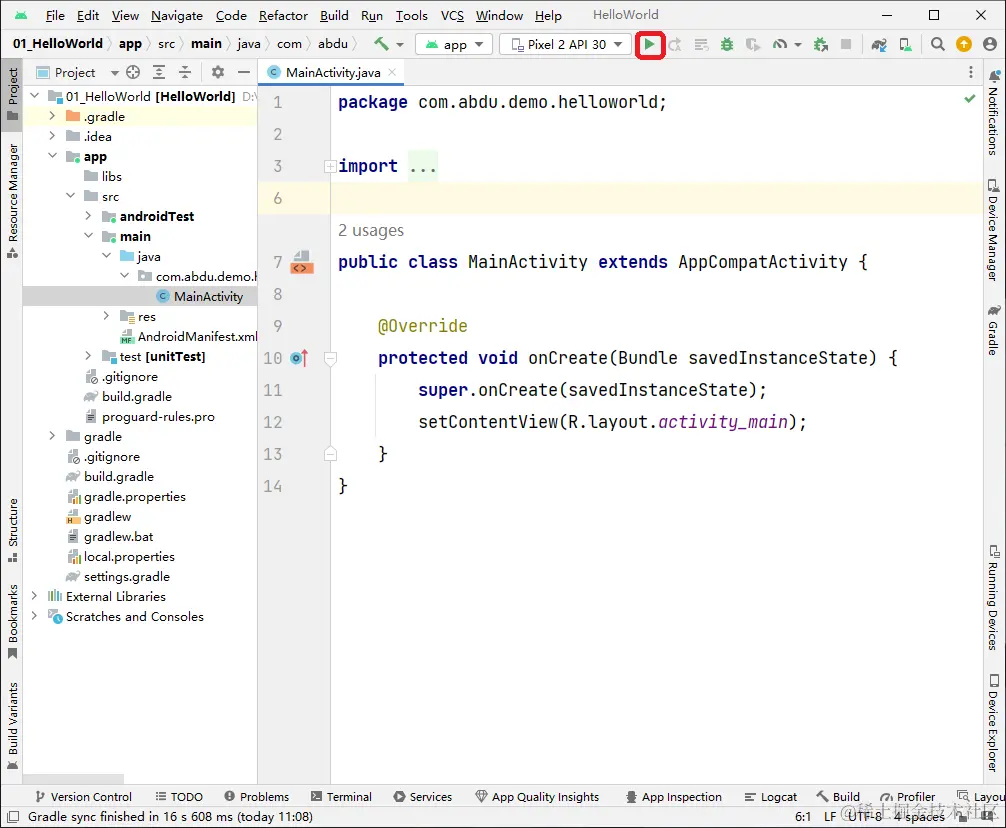Image resolution: width=1006 pixels, height=828 pixels.
Task: Click the user account avatar icon
Action: 990,44
